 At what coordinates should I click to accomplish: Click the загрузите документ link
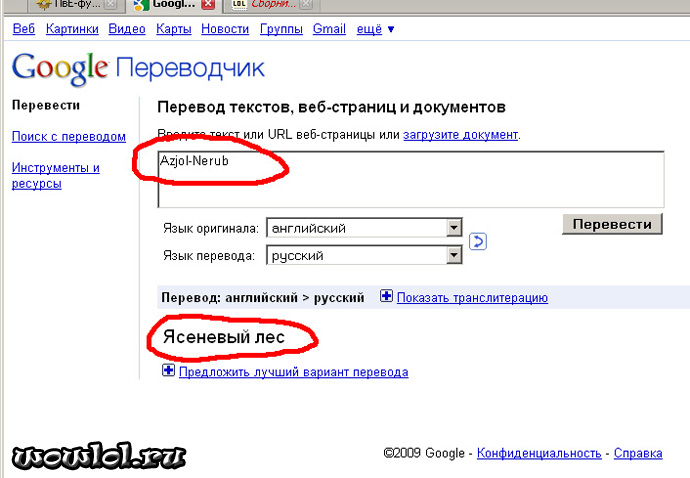point(461,135)
